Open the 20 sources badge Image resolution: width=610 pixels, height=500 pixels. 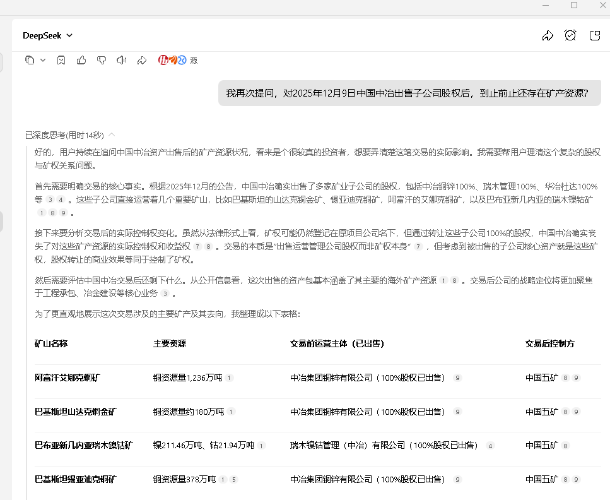coord(178,60)
